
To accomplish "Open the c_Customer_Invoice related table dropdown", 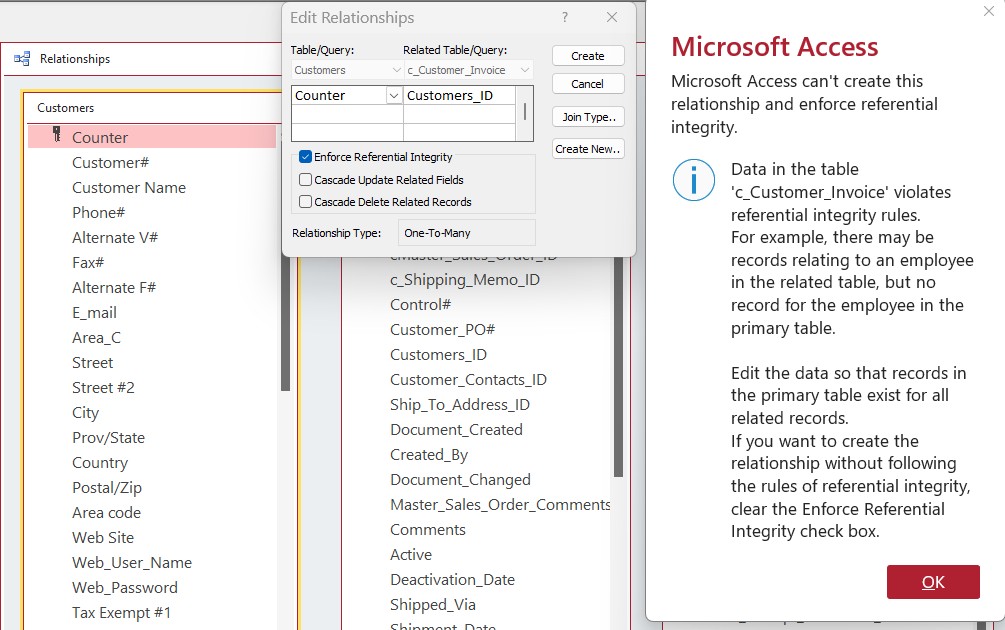I will click(525, 70).
